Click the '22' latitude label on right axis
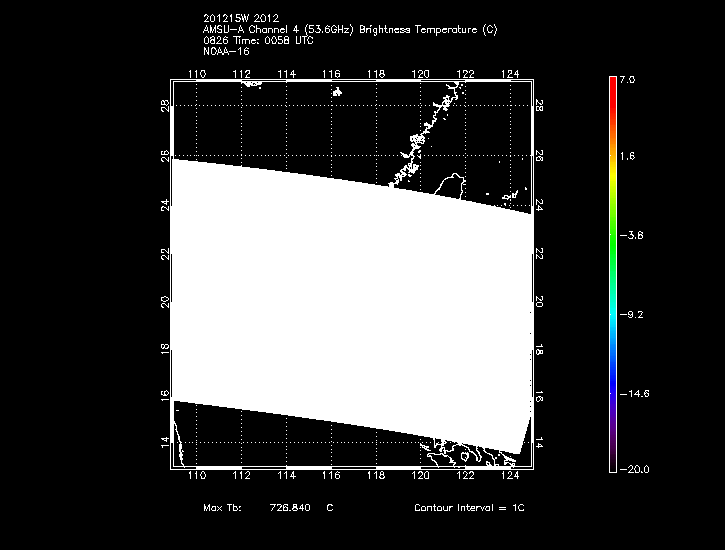Viewport: 725px width, 550px height. click(x=539, y=254)
